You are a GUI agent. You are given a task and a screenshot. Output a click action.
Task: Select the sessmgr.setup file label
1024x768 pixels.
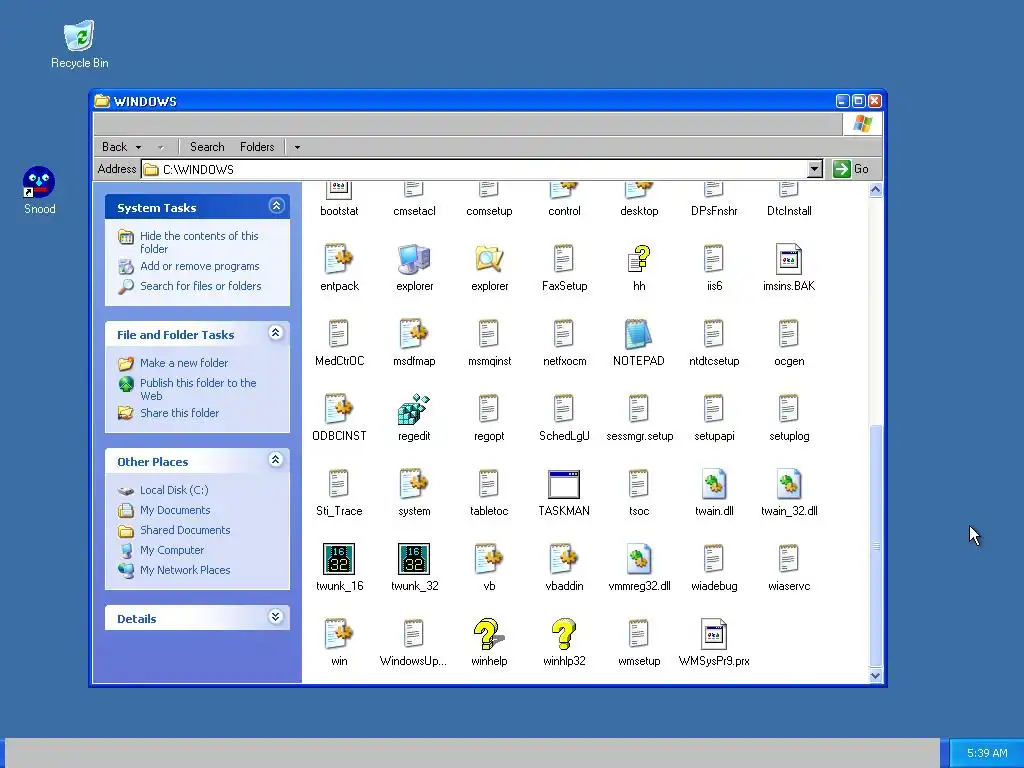pyautogui.click(x=639, y=436)
